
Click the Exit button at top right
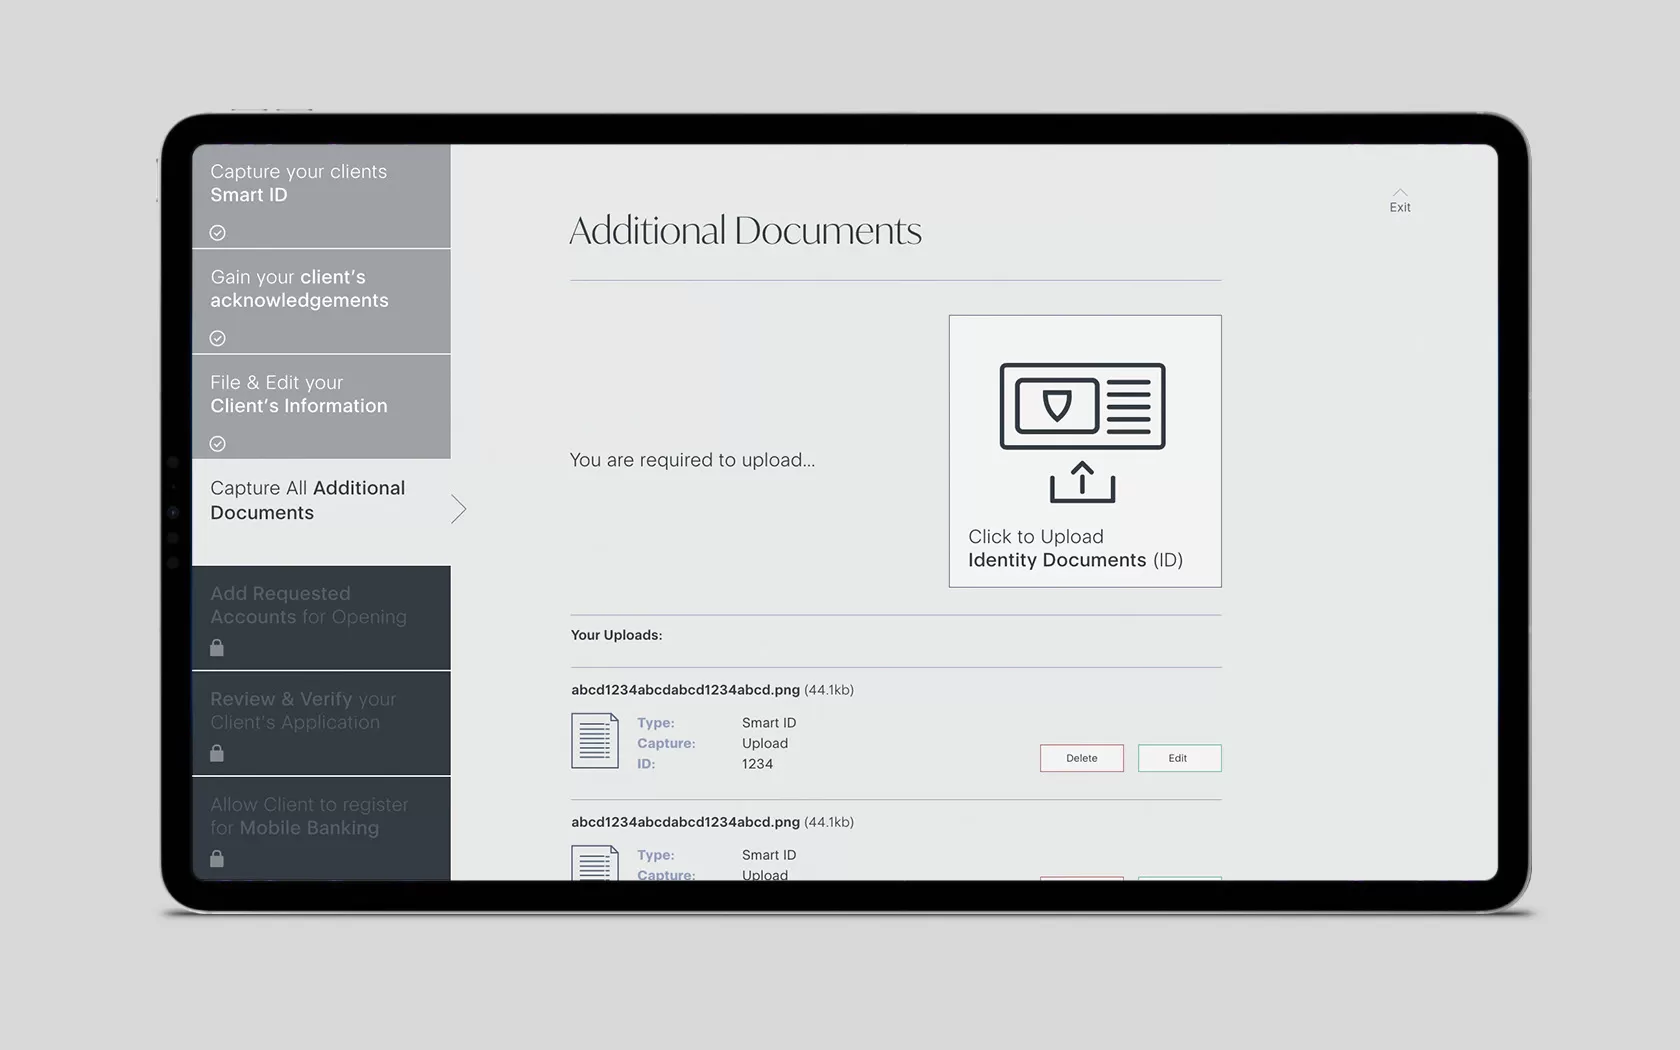1400,201
